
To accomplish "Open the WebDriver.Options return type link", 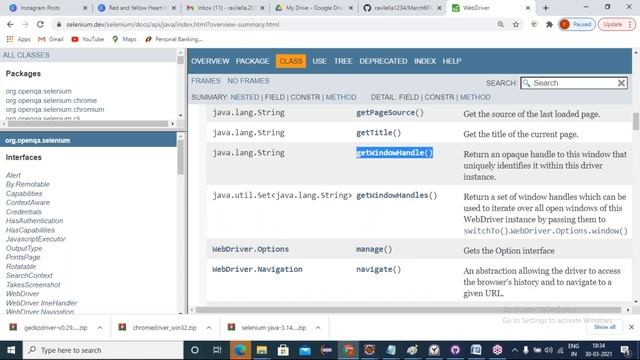I will tap(250, 249).
